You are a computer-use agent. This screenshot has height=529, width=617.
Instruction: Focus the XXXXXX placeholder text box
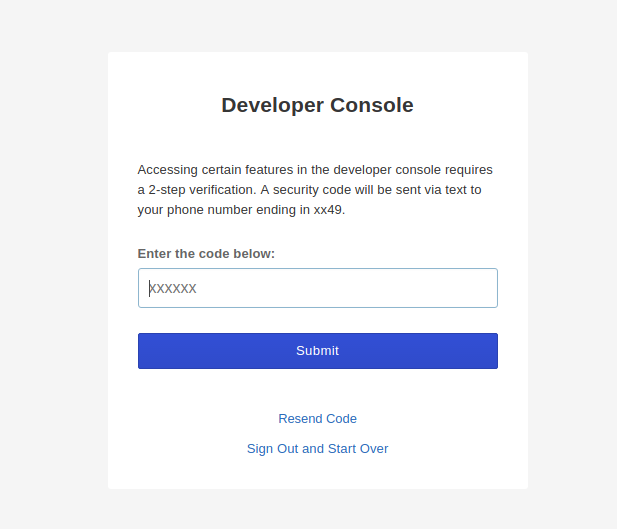[317, 288]
